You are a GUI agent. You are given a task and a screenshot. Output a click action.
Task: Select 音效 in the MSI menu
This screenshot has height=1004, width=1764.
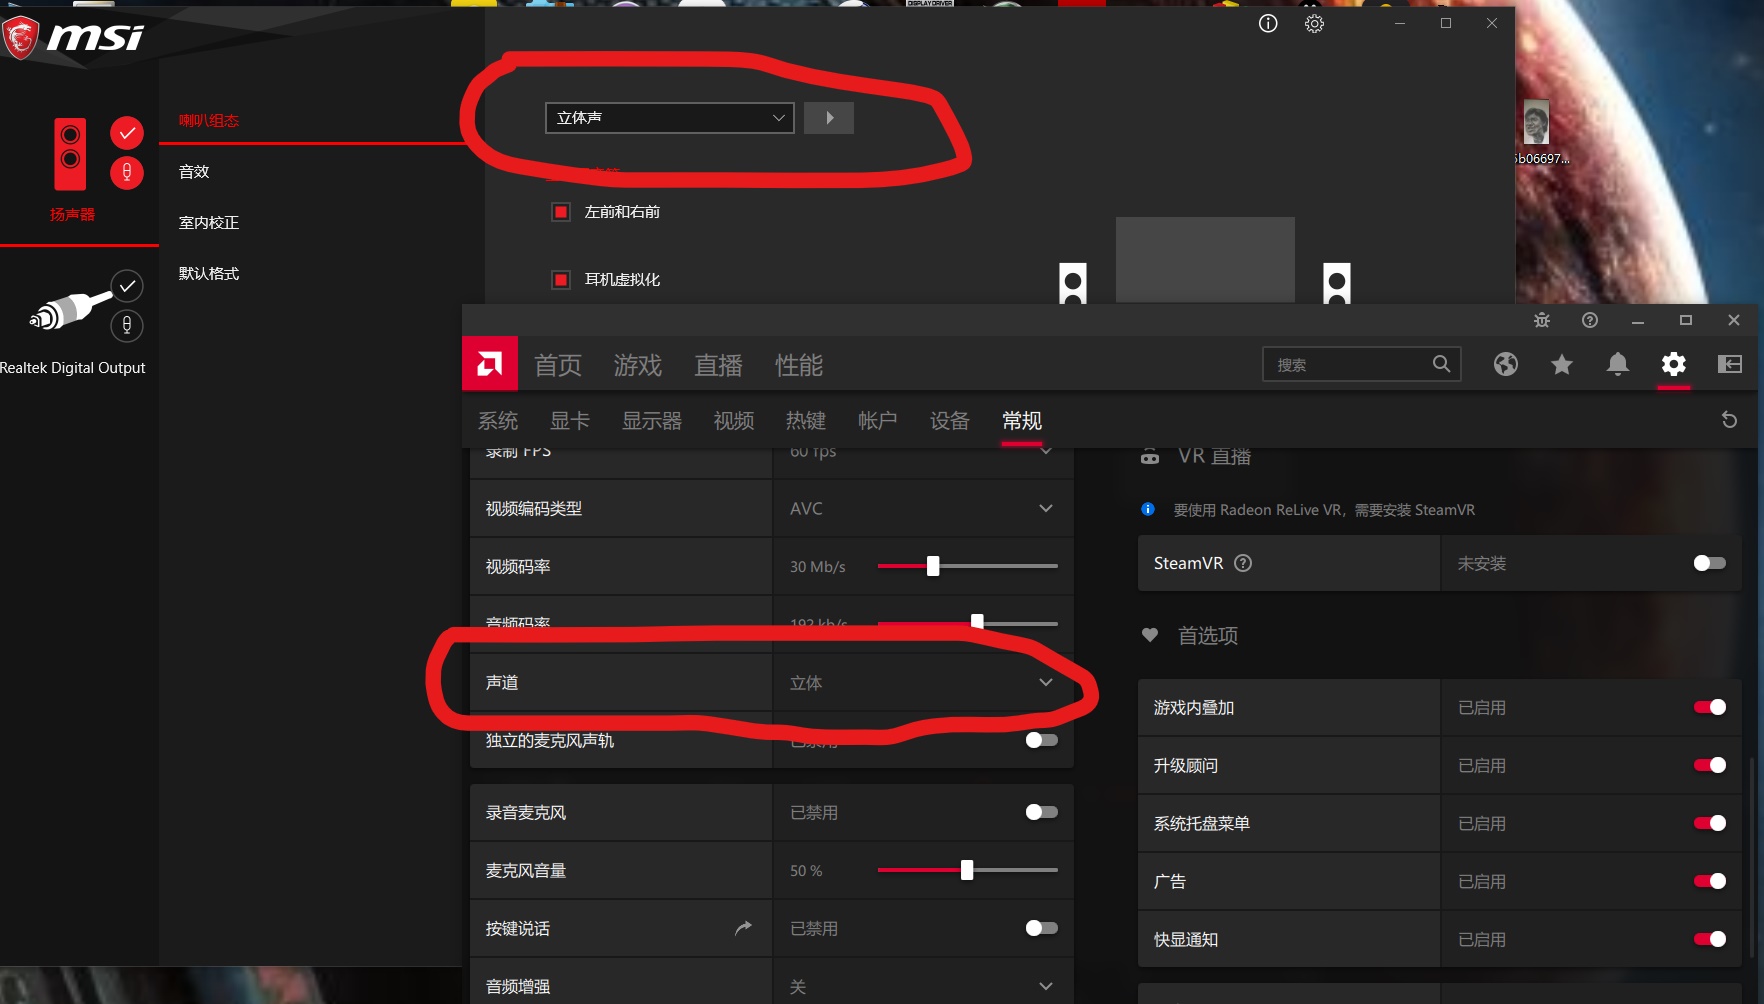click(194, 172)
